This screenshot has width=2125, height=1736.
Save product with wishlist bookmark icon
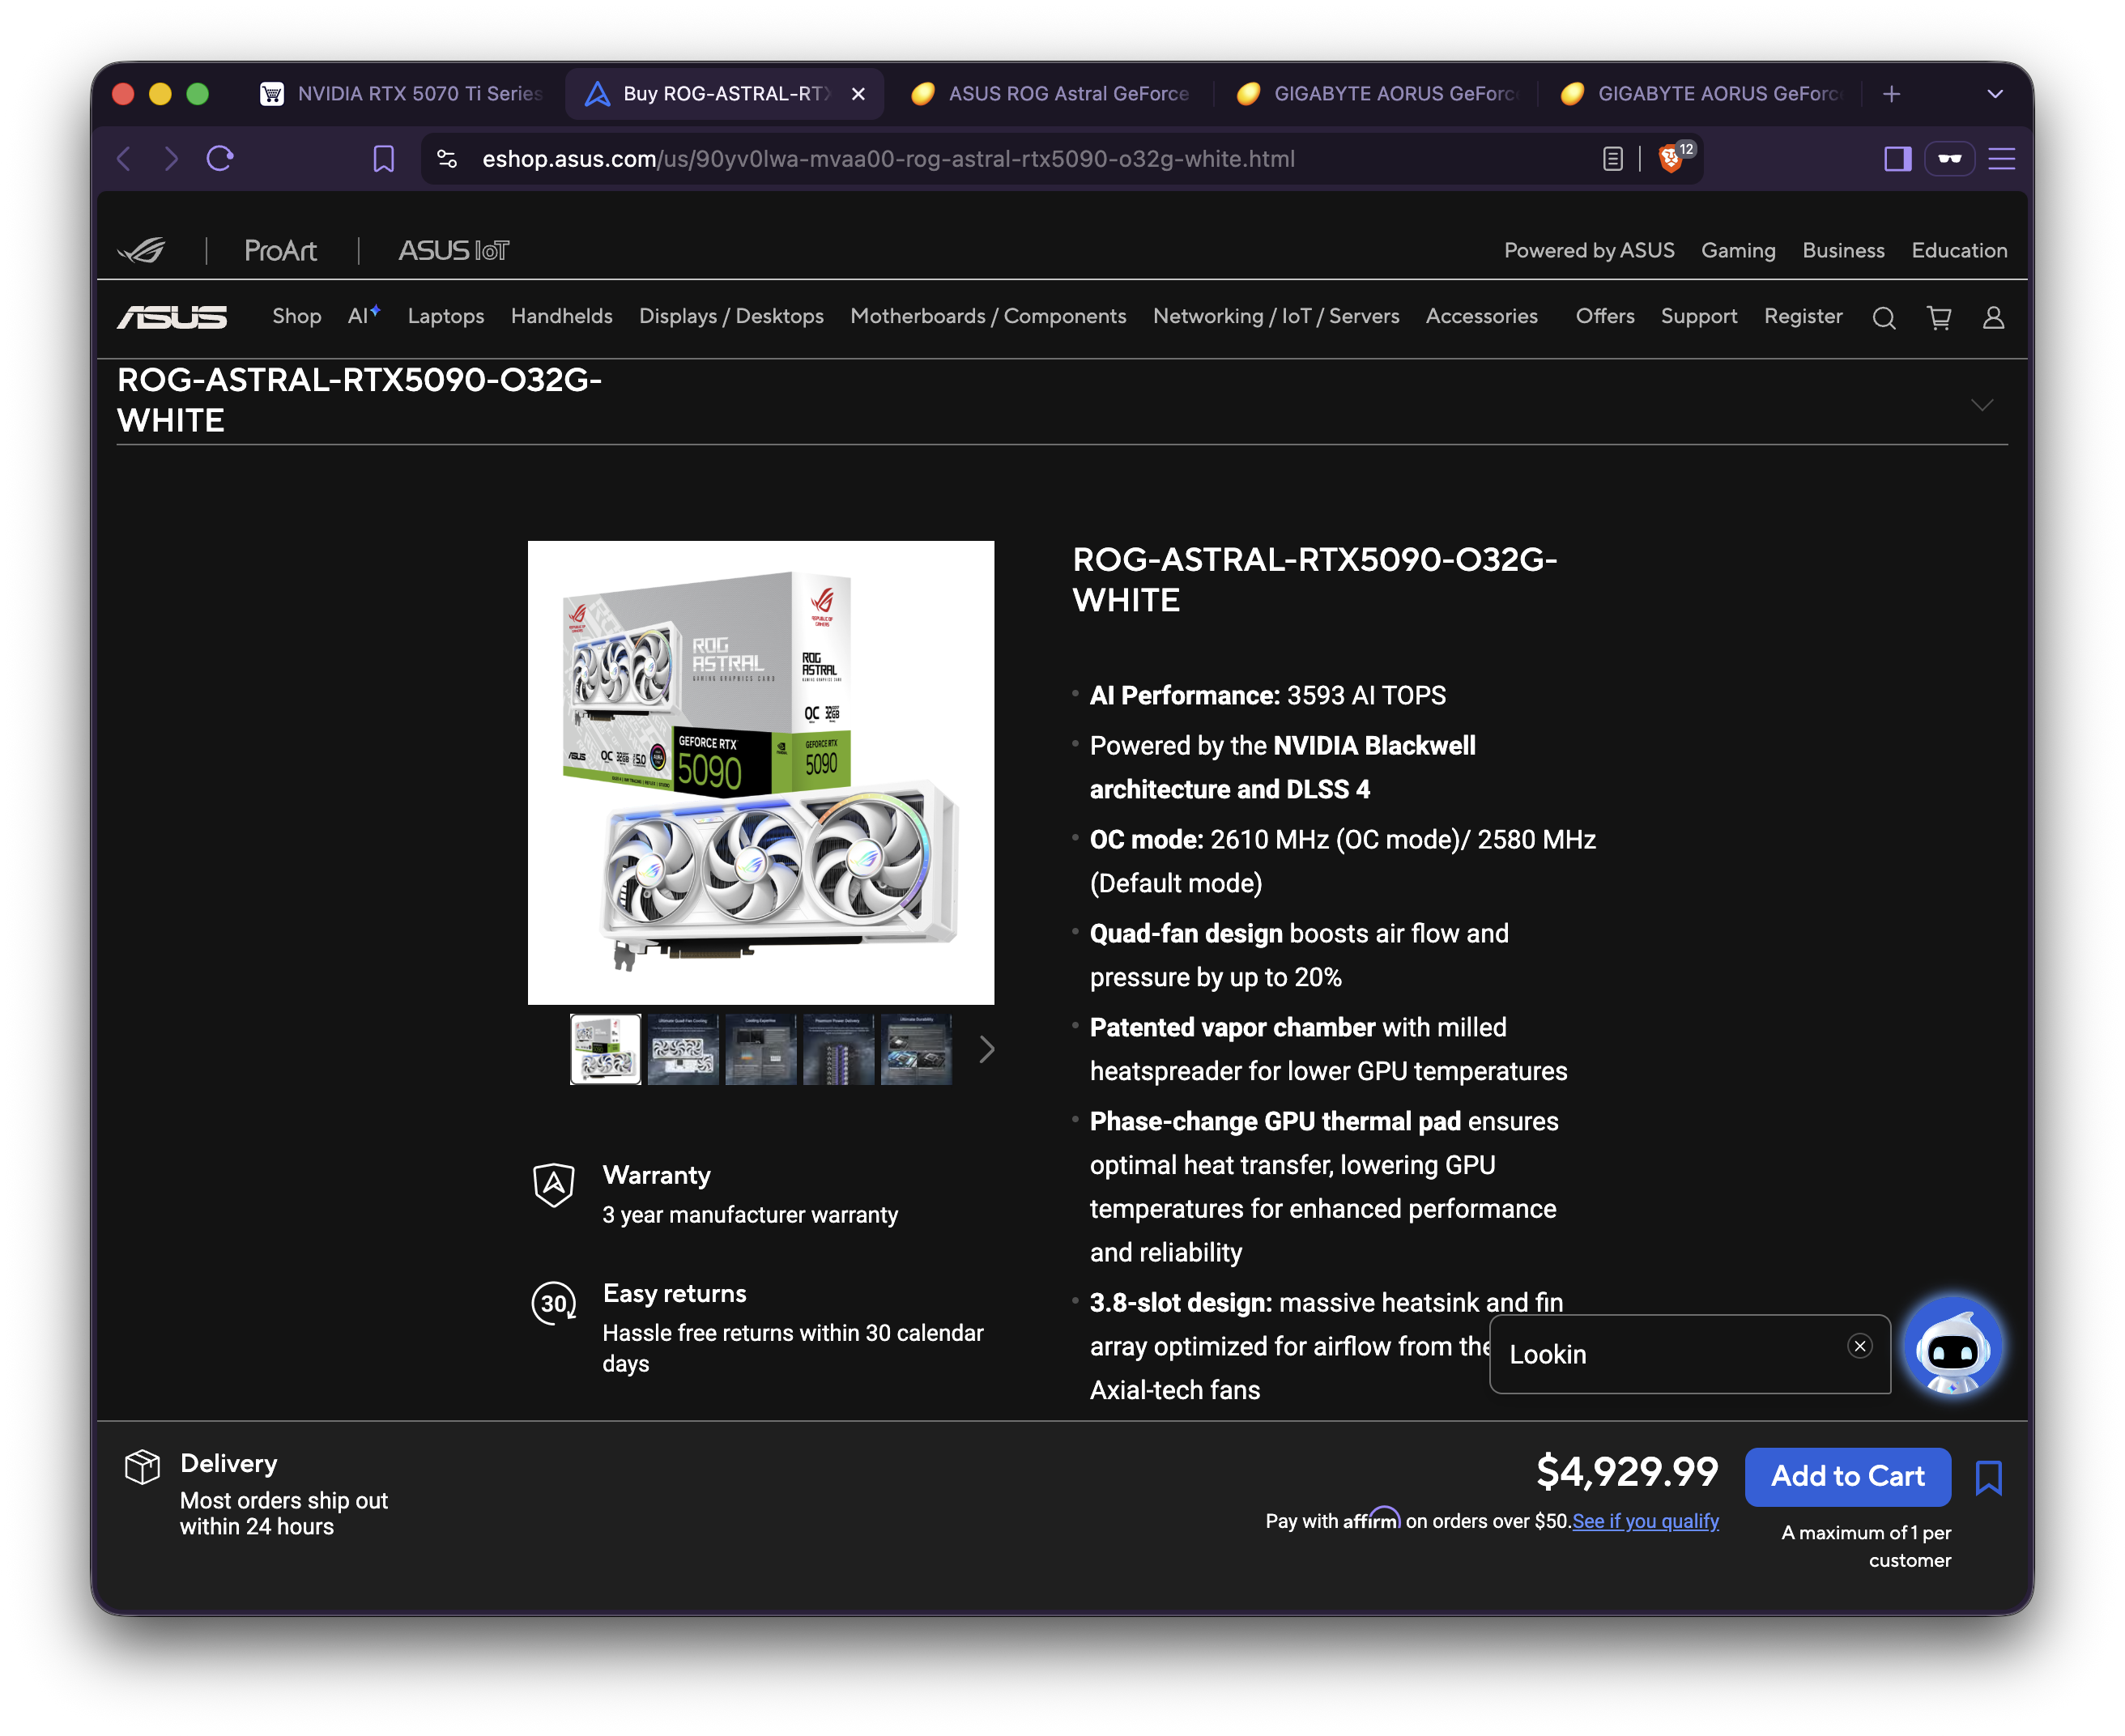(x=1988, y=1477)
